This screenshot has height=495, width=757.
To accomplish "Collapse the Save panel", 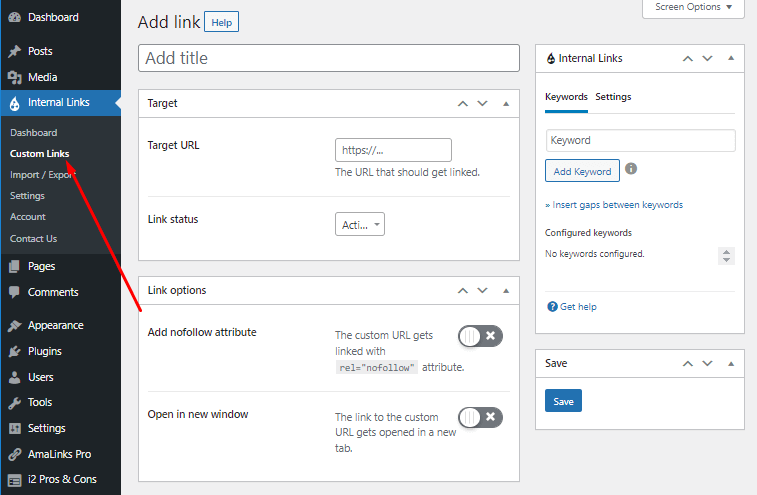I will coord(731,364).
